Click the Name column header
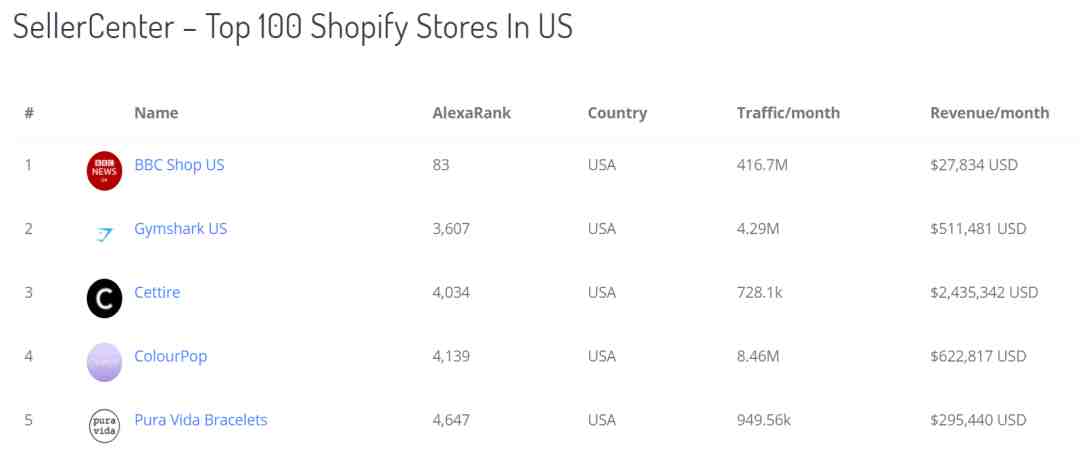The image size is (1080, 453). pos(156,113)
